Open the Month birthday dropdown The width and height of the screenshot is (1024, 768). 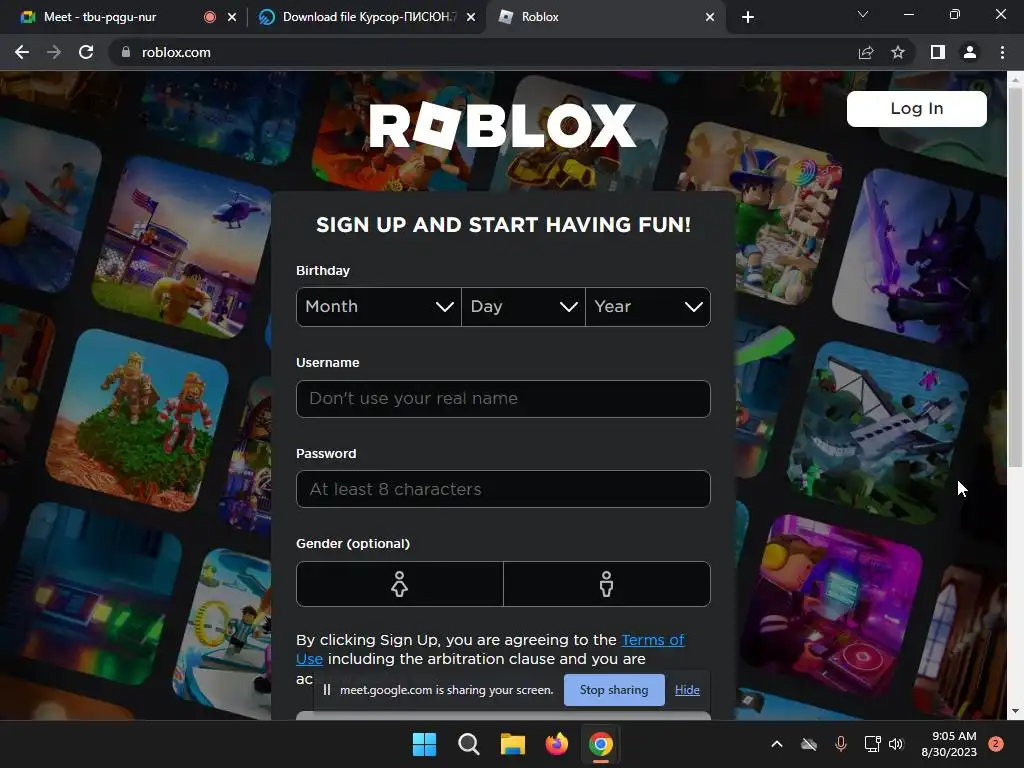[379, 306]
